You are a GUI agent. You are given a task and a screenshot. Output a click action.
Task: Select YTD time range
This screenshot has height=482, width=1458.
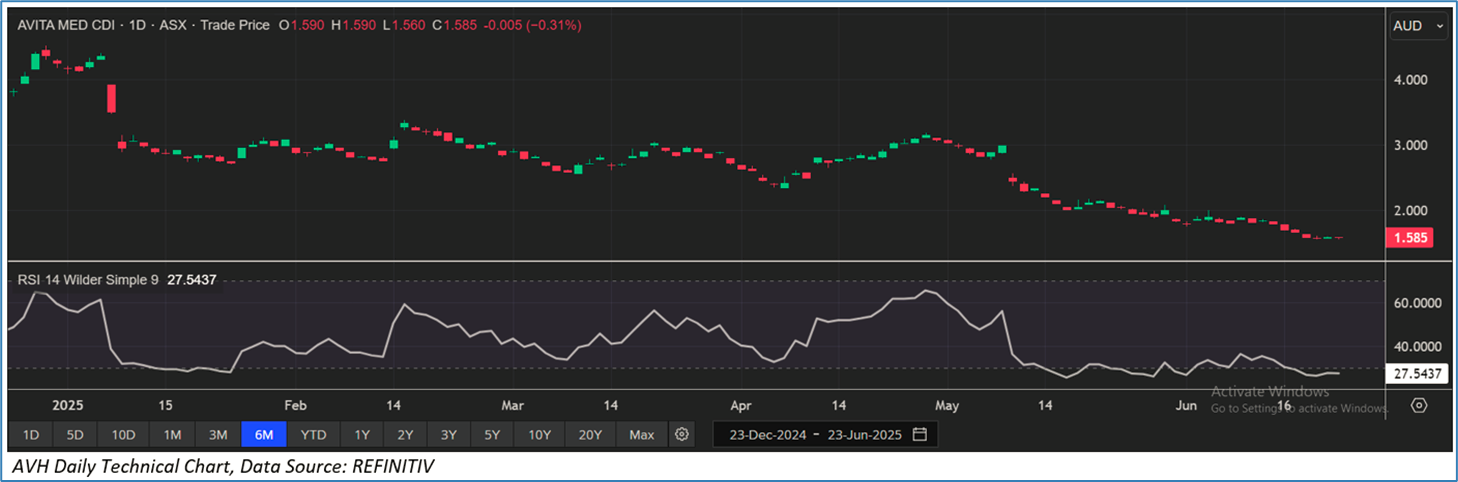[x=314, y=435]
